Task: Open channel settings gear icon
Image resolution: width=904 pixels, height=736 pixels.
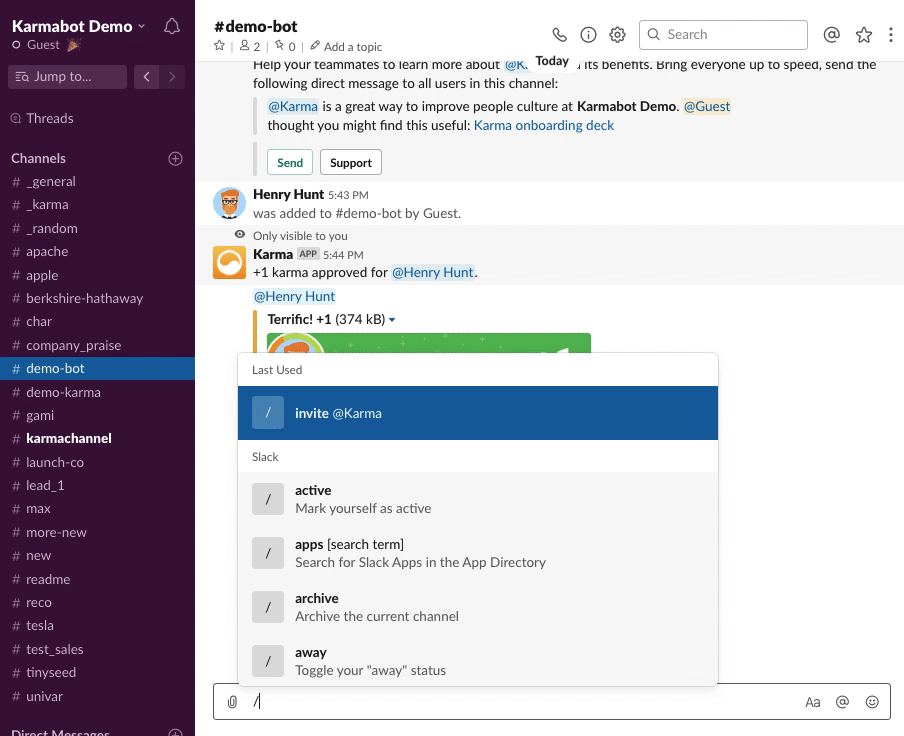Action: click(x=617, y=35)
